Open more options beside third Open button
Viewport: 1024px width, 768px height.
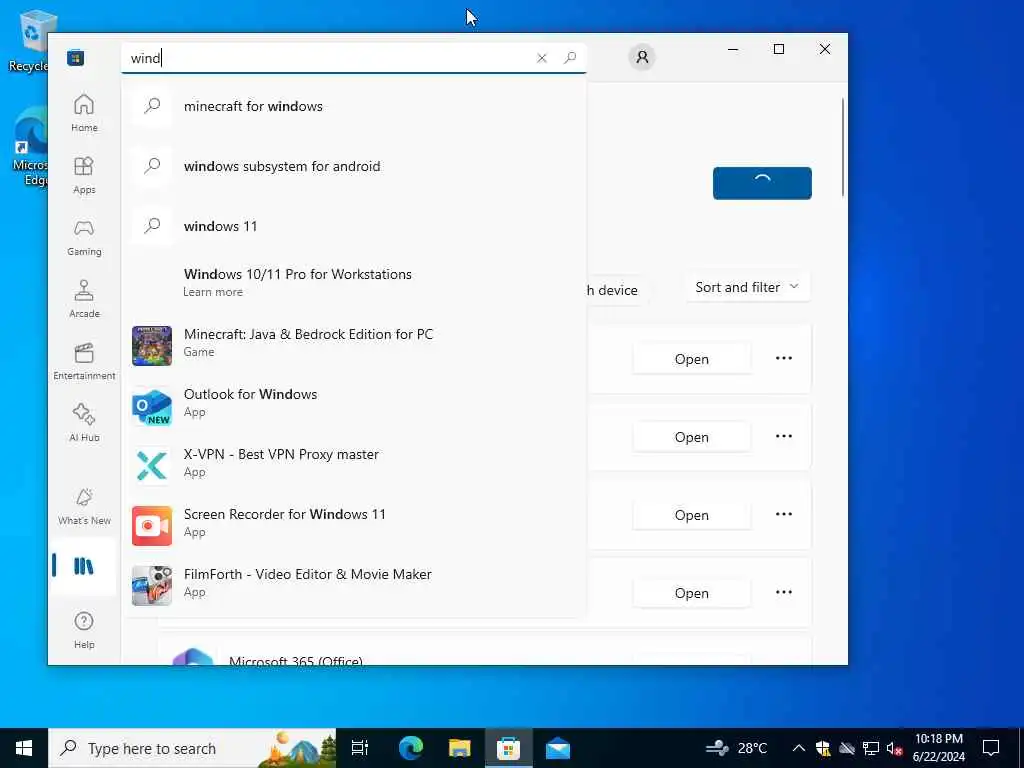[x=784, y=515]
